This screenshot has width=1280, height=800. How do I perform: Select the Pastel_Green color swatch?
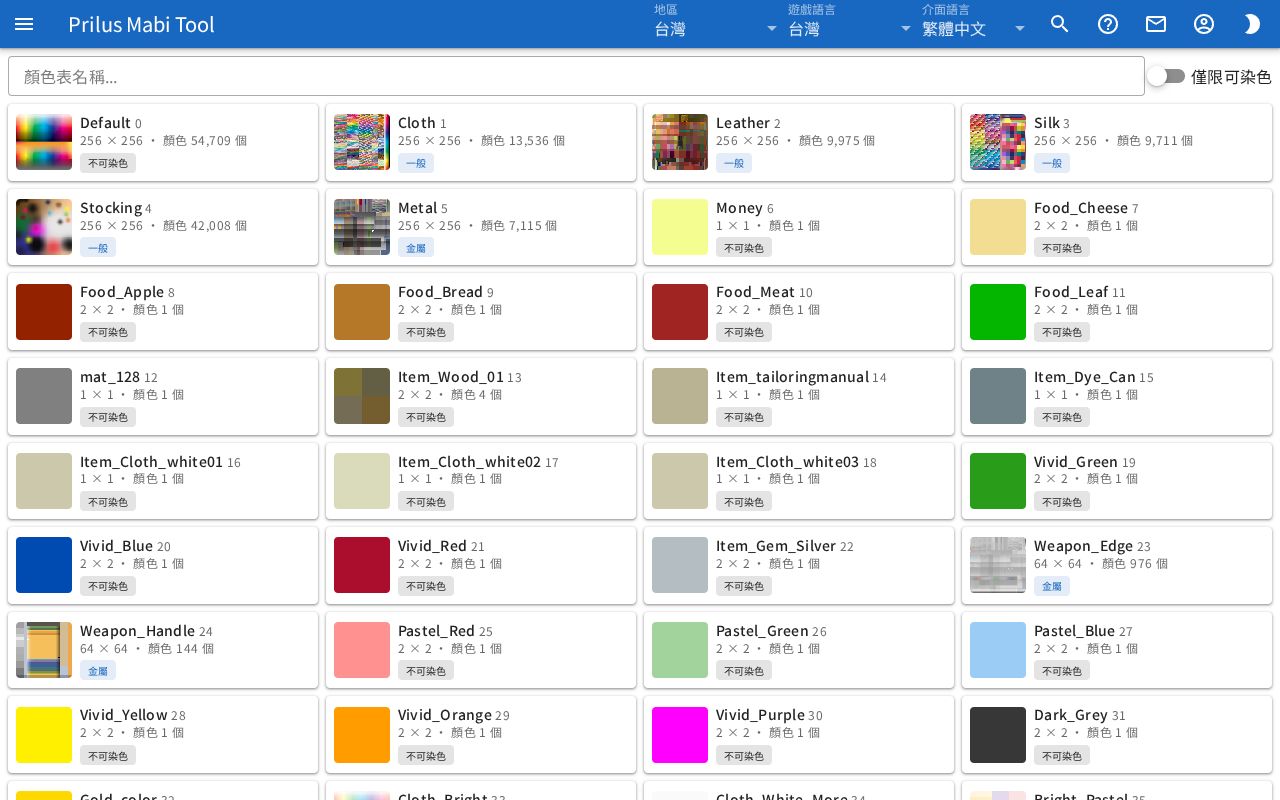pos(680,650)
